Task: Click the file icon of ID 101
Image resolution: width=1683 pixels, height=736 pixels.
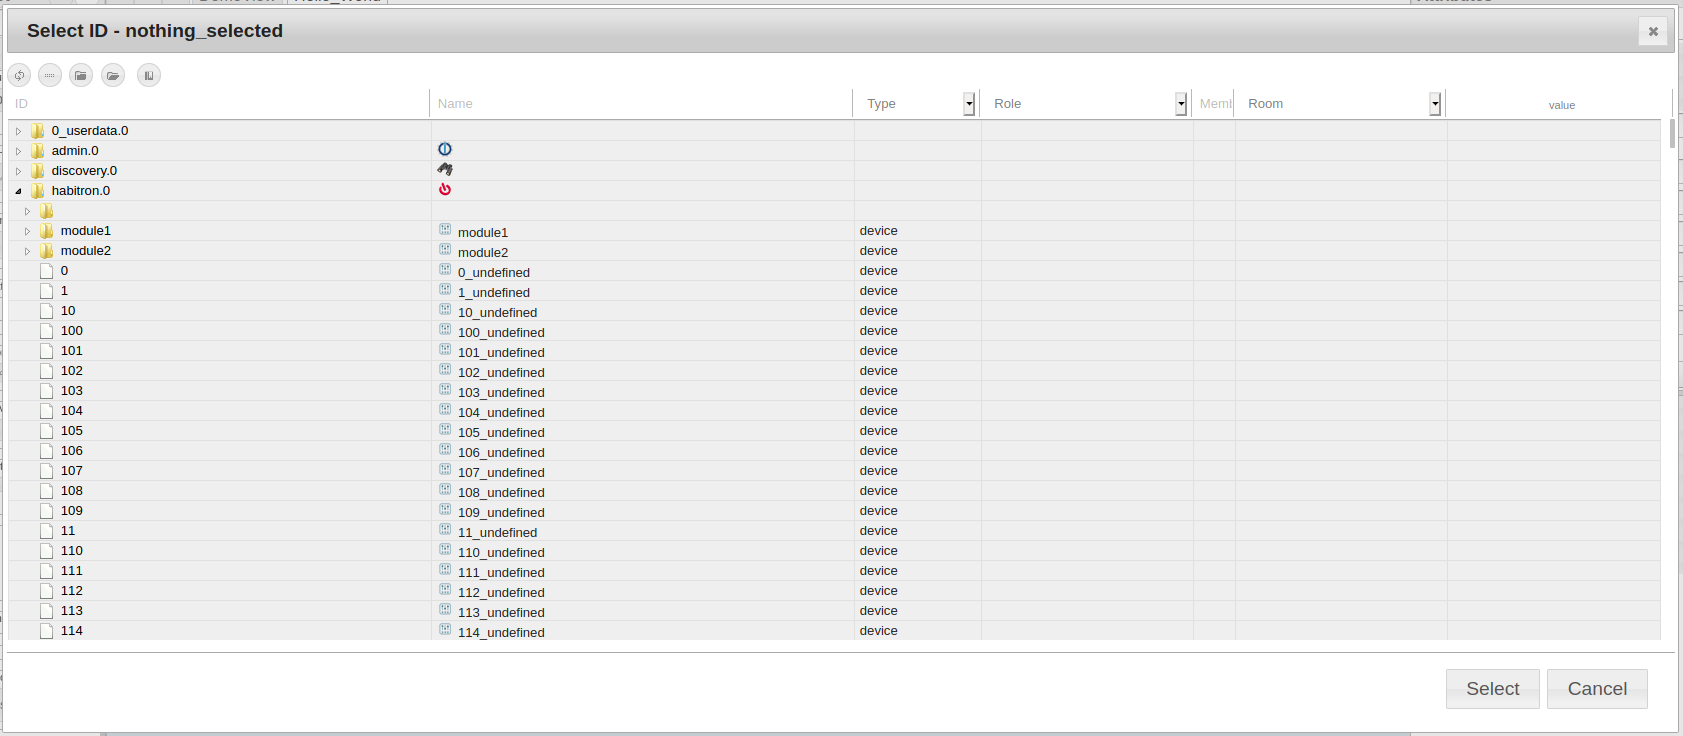Action: (46, 351)
